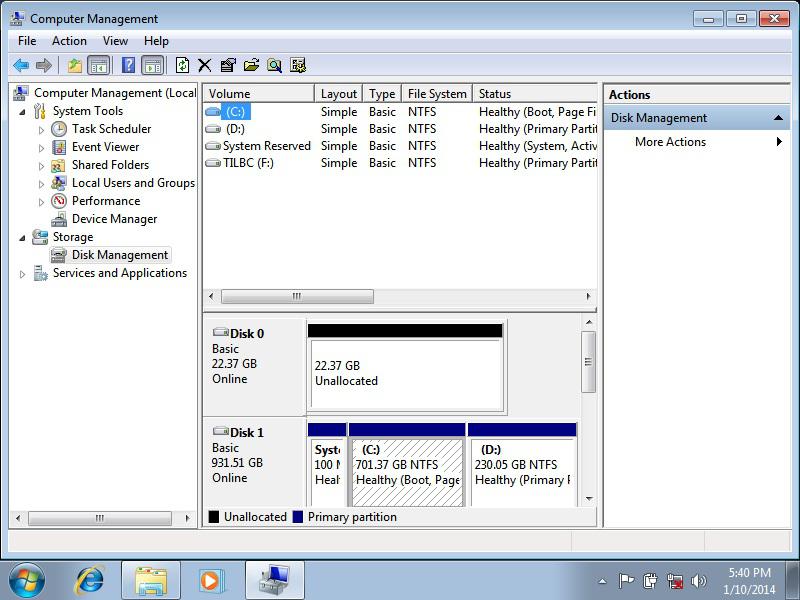Open the Action menu
The height and width of the screenshot is (600, 800).
coord(69,41)
